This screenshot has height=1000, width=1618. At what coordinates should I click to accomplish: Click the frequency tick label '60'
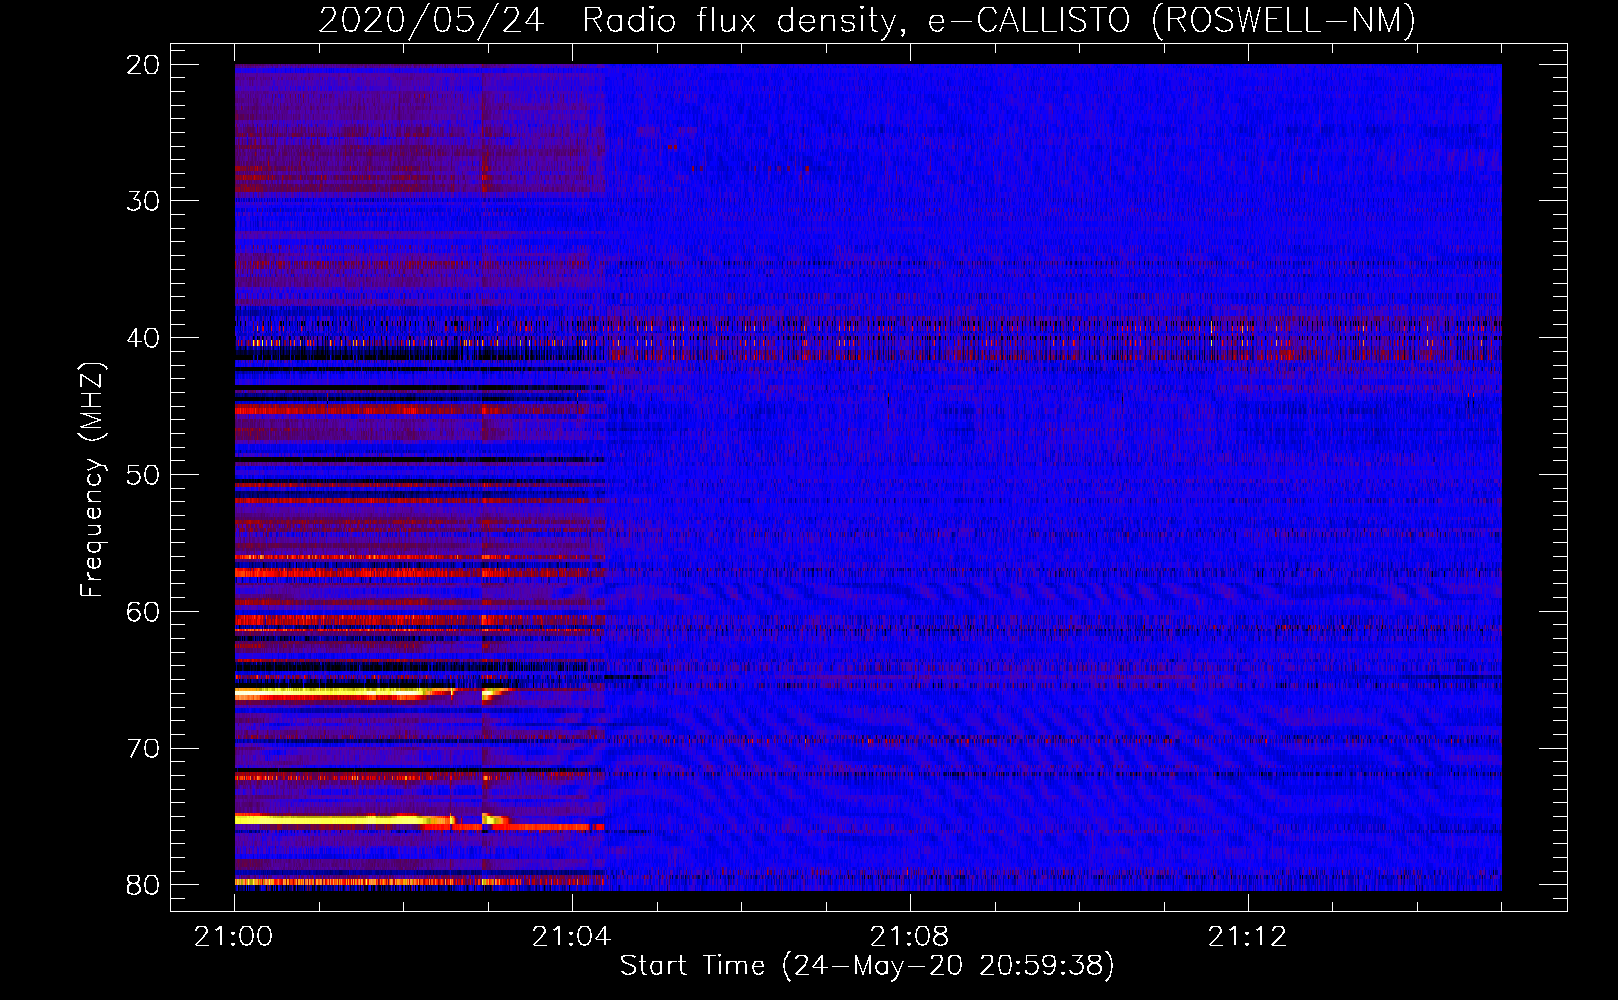pyautogui.click(x=143, y=612)
